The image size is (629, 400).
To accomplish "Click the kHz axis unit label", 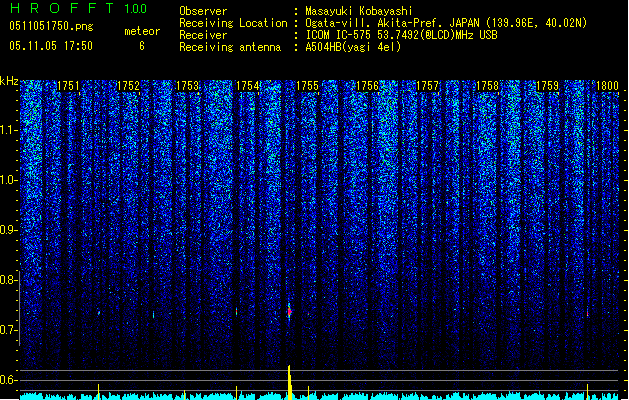I will click(9, 81).
